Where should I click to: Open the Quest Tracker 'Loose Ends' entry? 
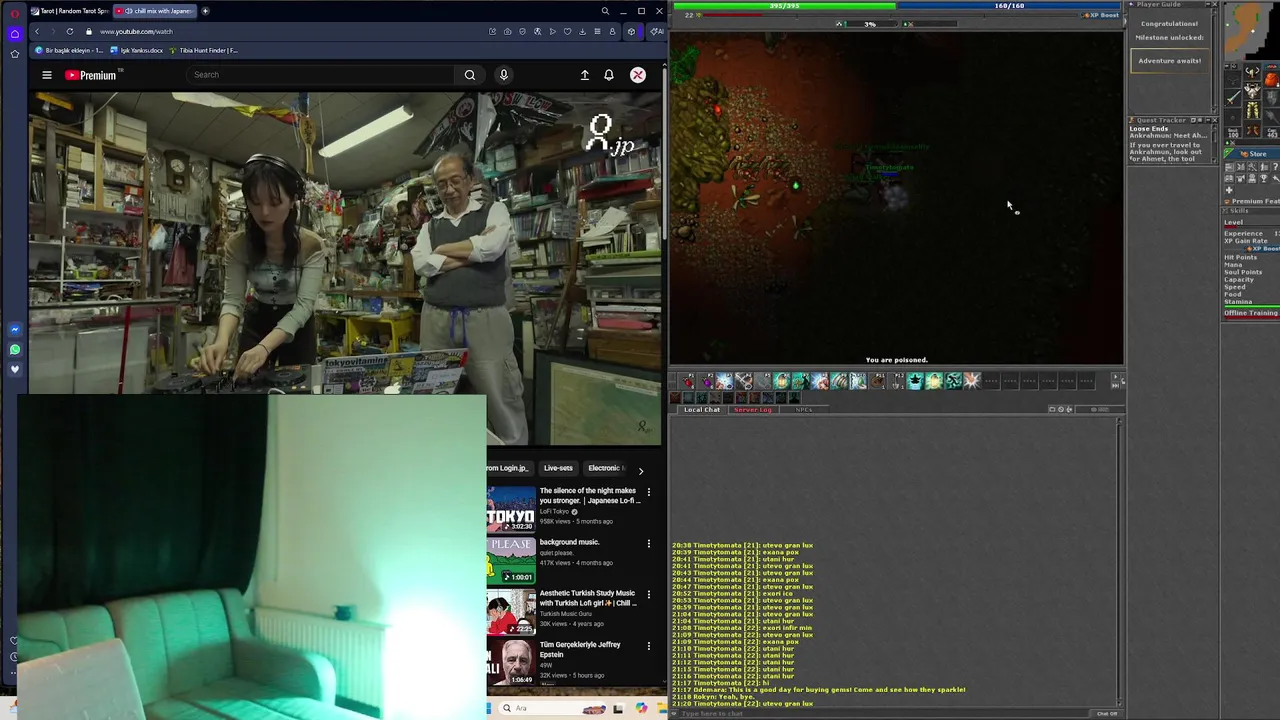1149,129
